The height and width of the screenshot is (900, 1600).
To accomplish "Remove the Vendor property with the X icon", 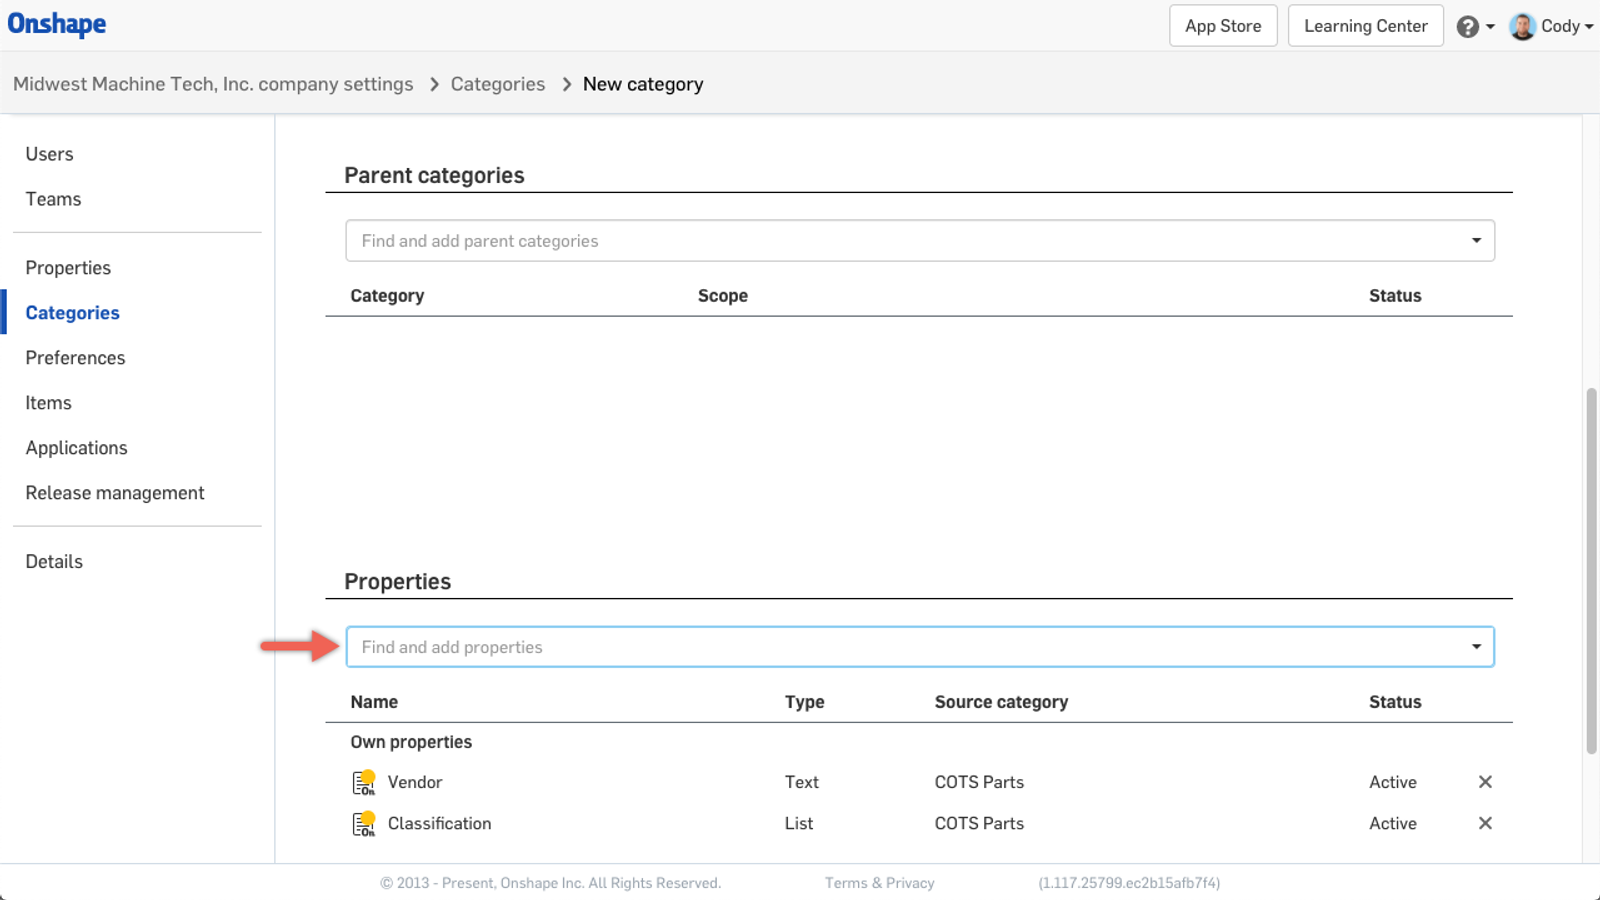I will coord(1485,781).
